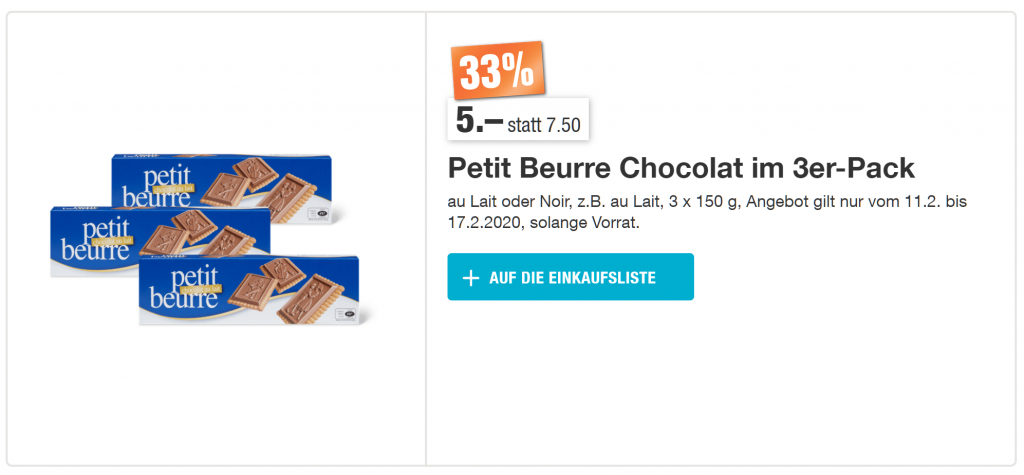Click the small oval brand mark on the bottom box

point(350,313)
